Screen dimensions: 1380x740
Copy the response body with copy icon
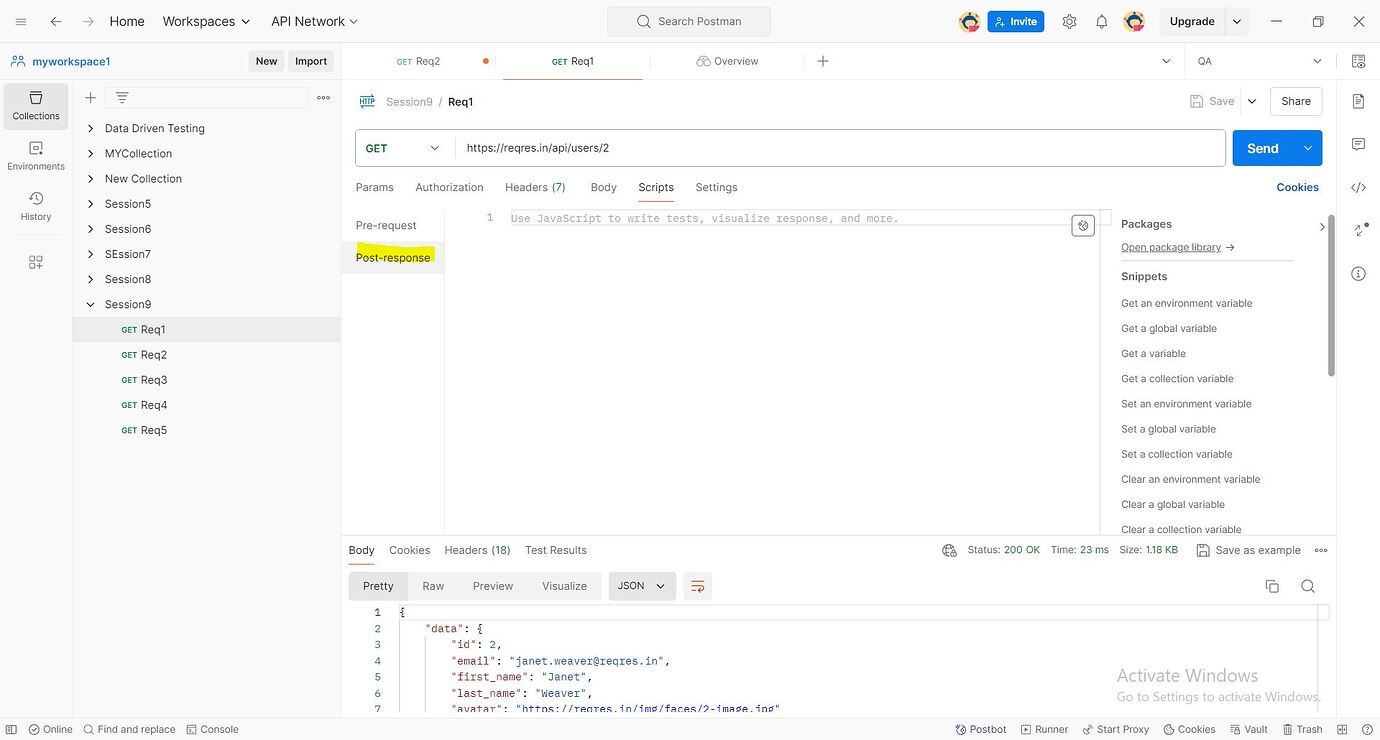[x=1272, y=586]
